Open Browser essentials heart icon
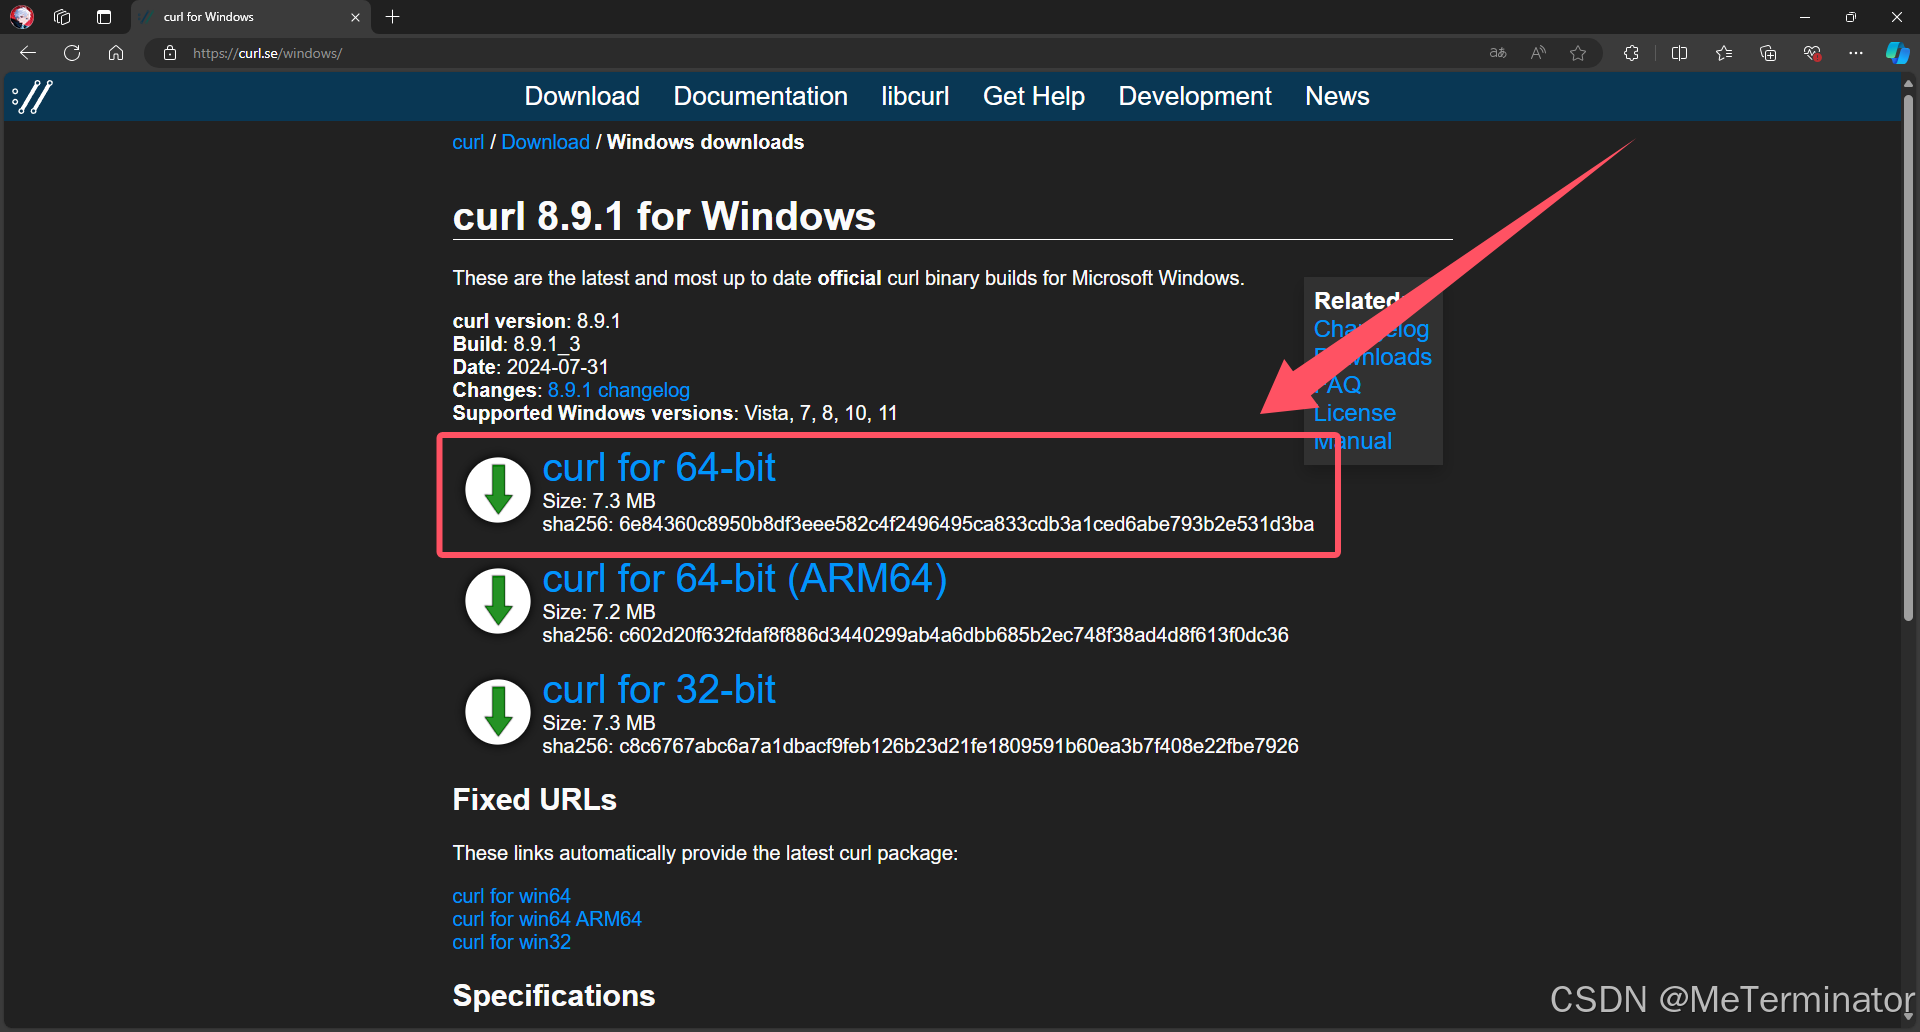Screen dimensions: 1920x1032 1812,53
